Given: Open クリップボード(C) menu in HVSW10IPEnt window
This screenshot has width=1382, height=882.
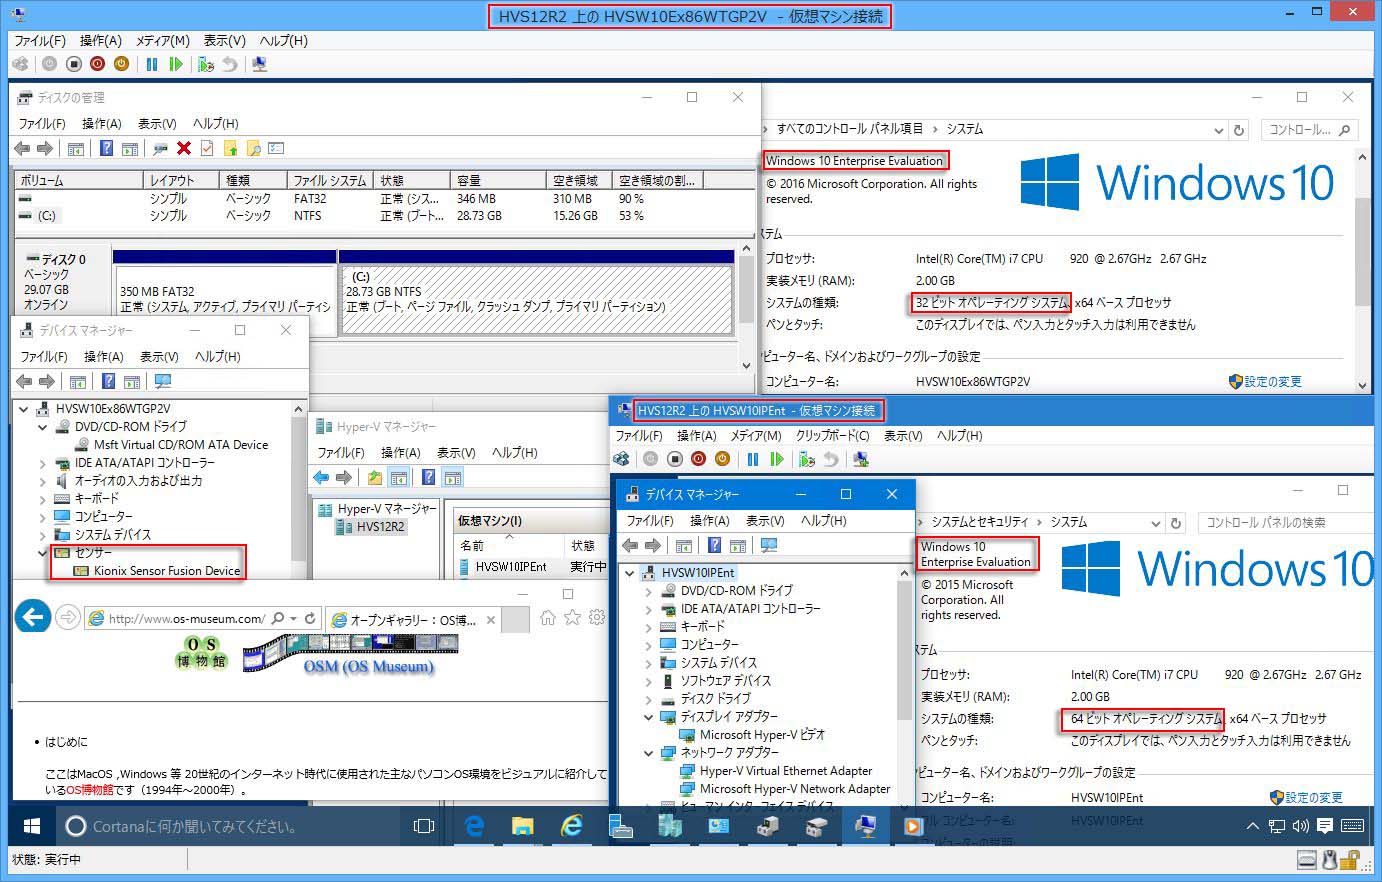Looking at the screenshot, I should point(833,435).
